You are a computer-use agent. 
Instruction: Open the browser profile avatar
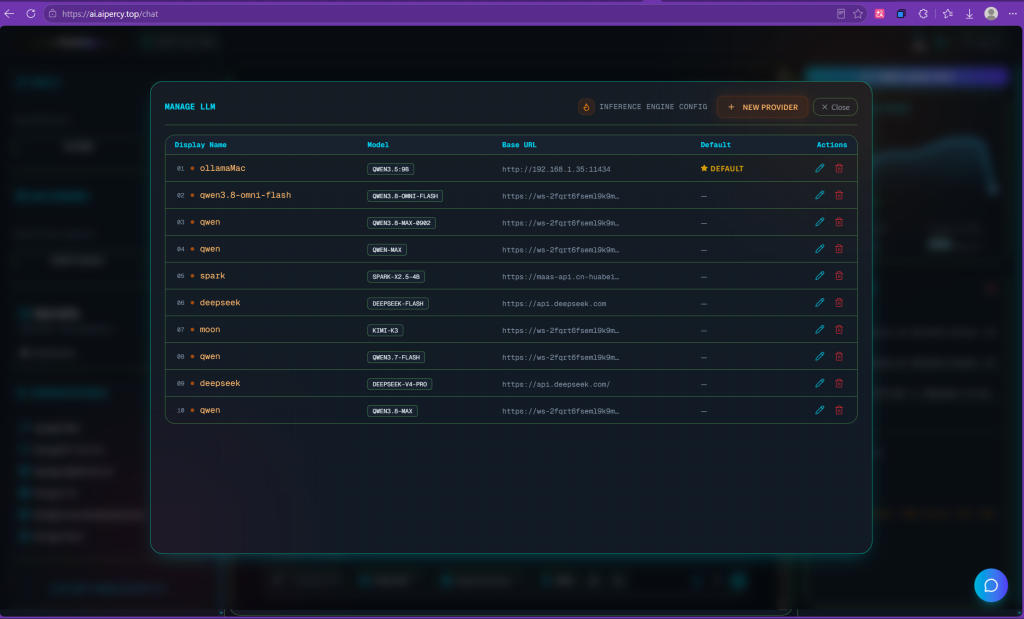point(991,14)
